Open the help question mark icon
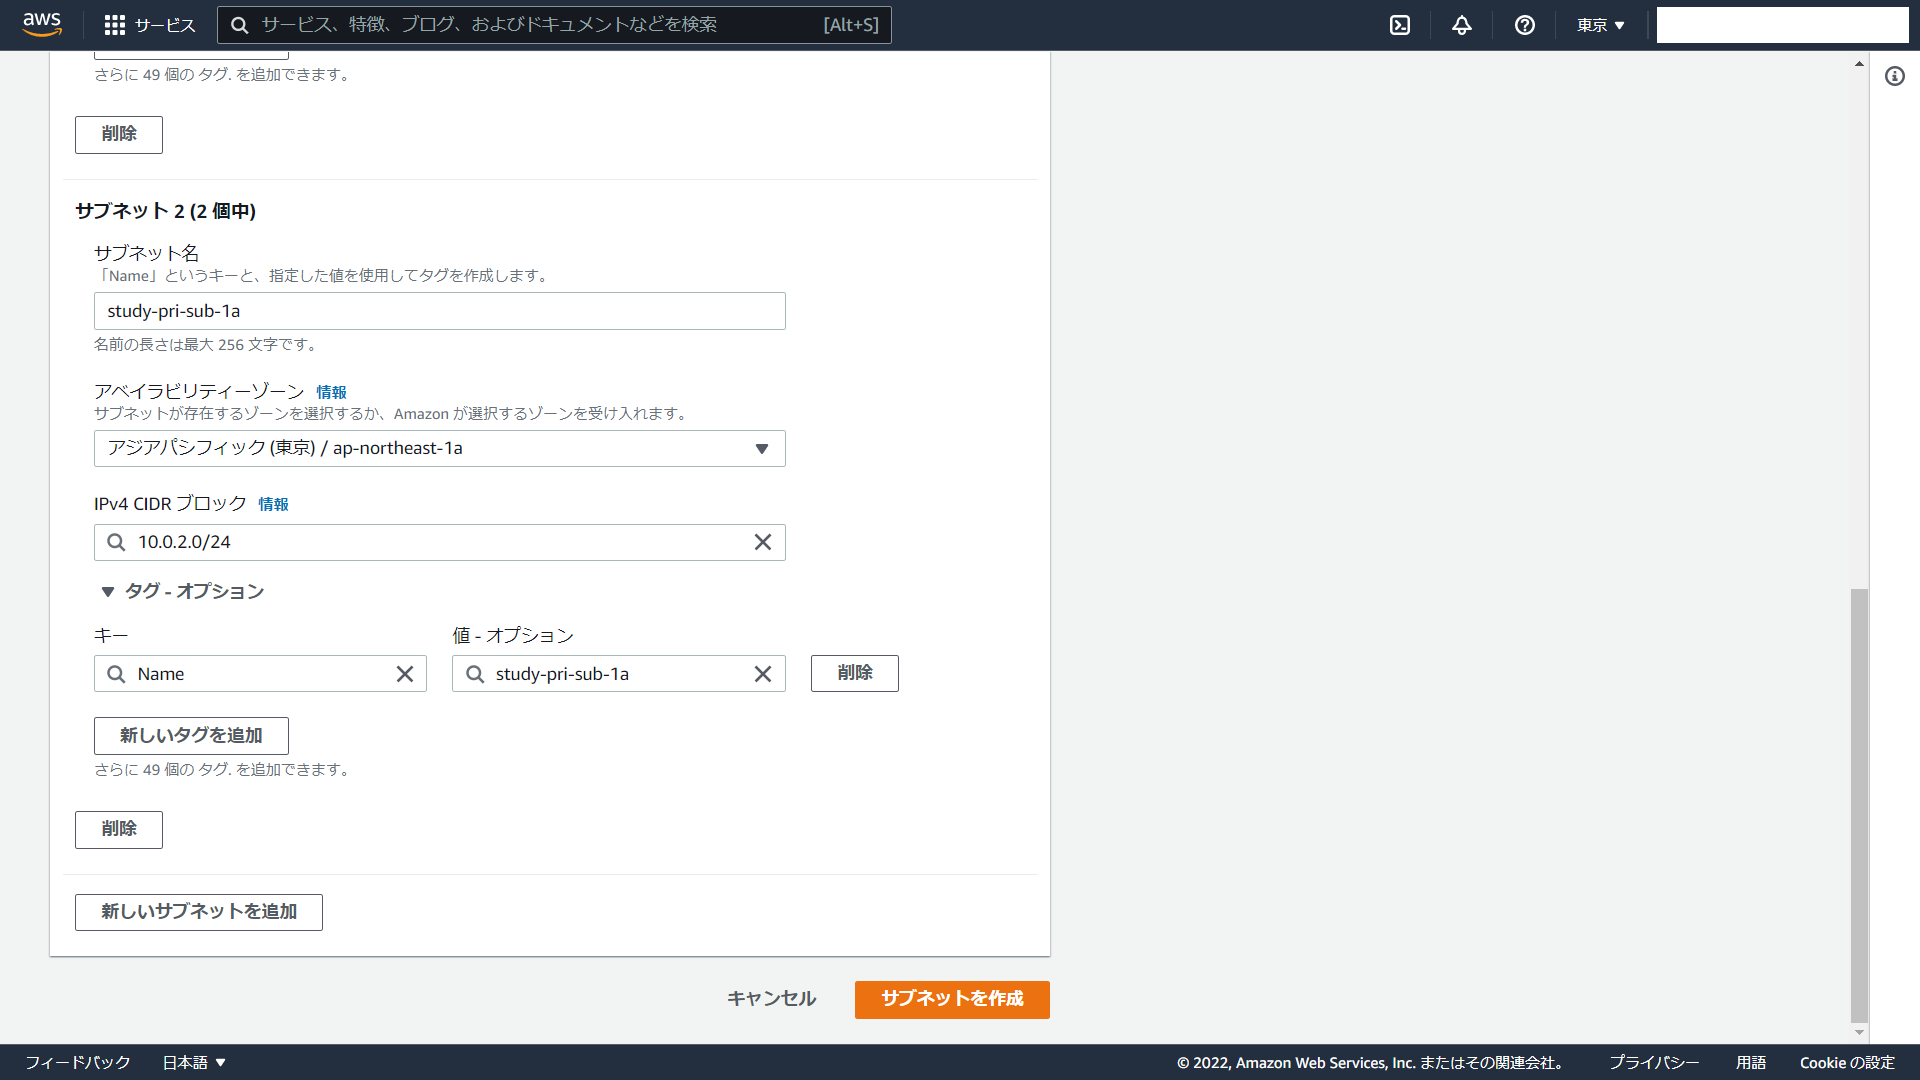 point(1524,25)
